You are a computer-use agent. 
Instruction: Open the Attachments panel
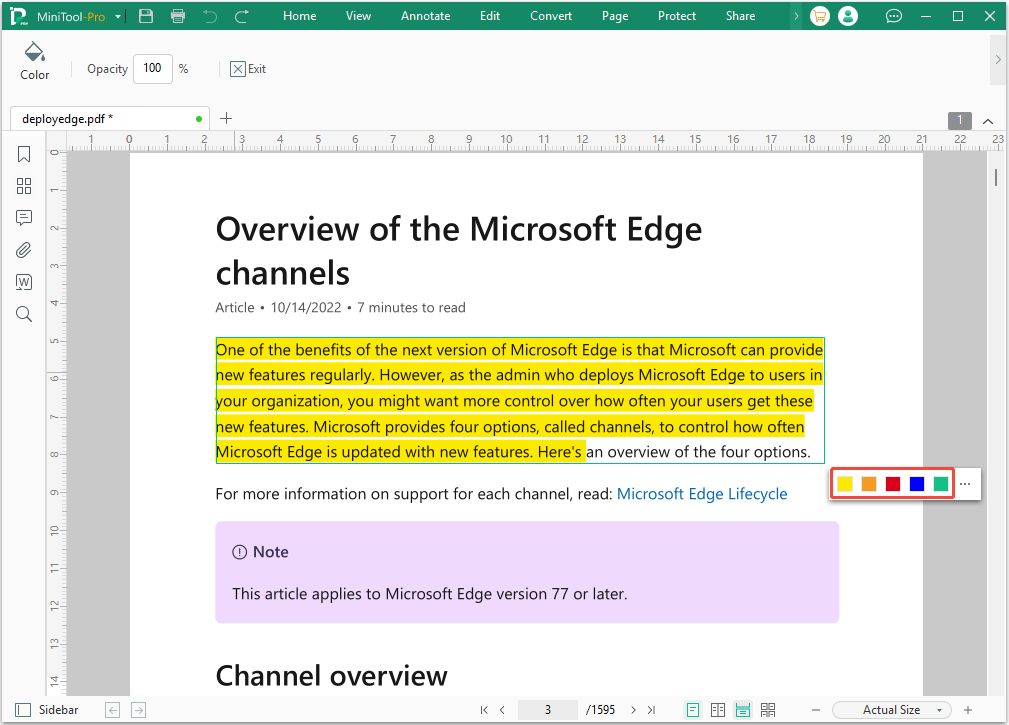point(24,250)
